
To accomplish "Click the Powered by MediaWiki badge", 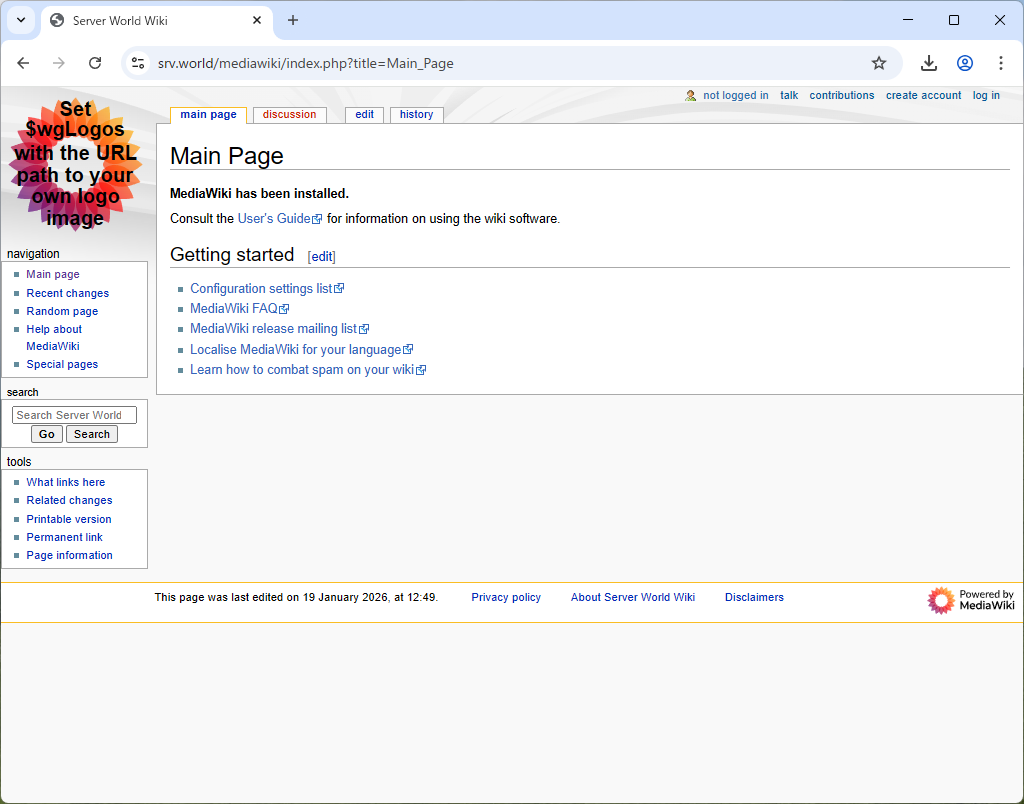I will point(971,600).
